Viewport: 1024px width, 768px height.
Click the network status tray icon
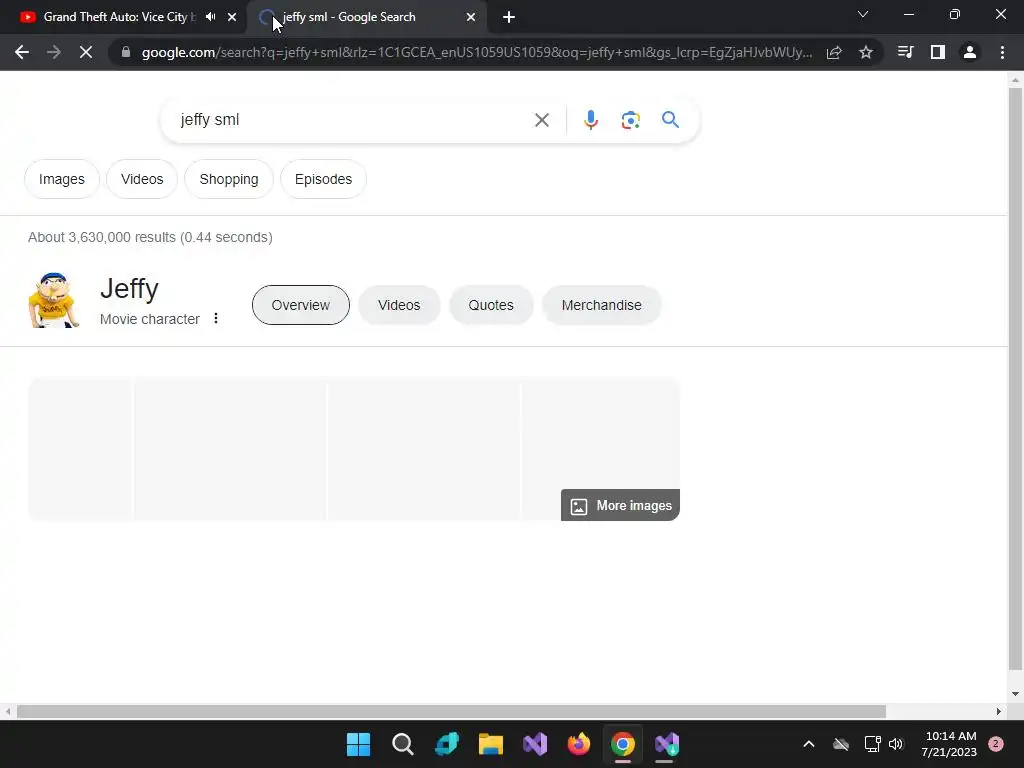872,744
